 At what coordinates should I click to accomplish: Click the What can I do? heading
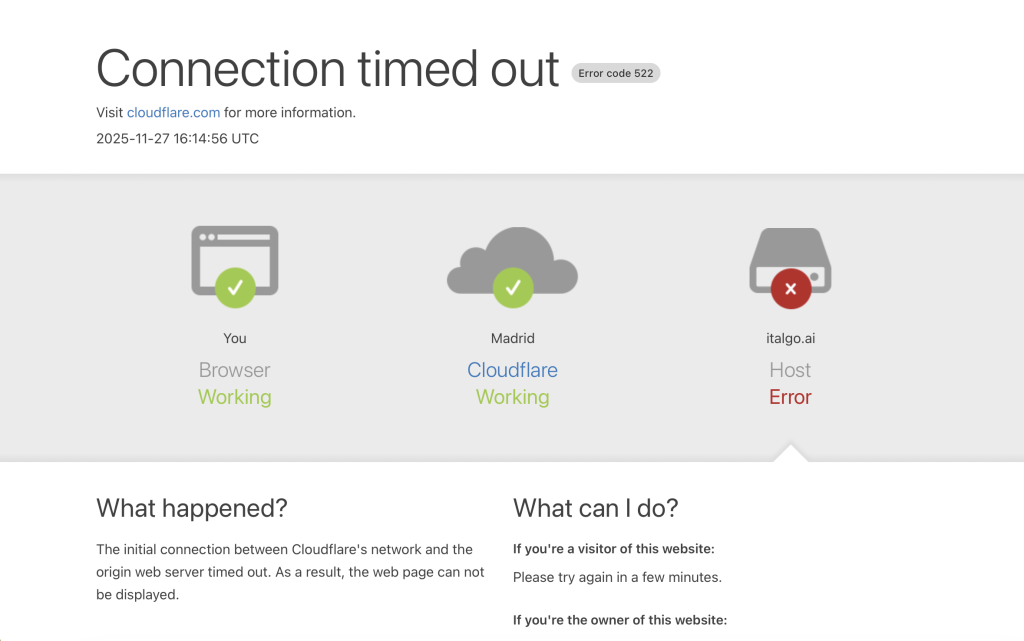pyautogui.click(x=596, y=508)
